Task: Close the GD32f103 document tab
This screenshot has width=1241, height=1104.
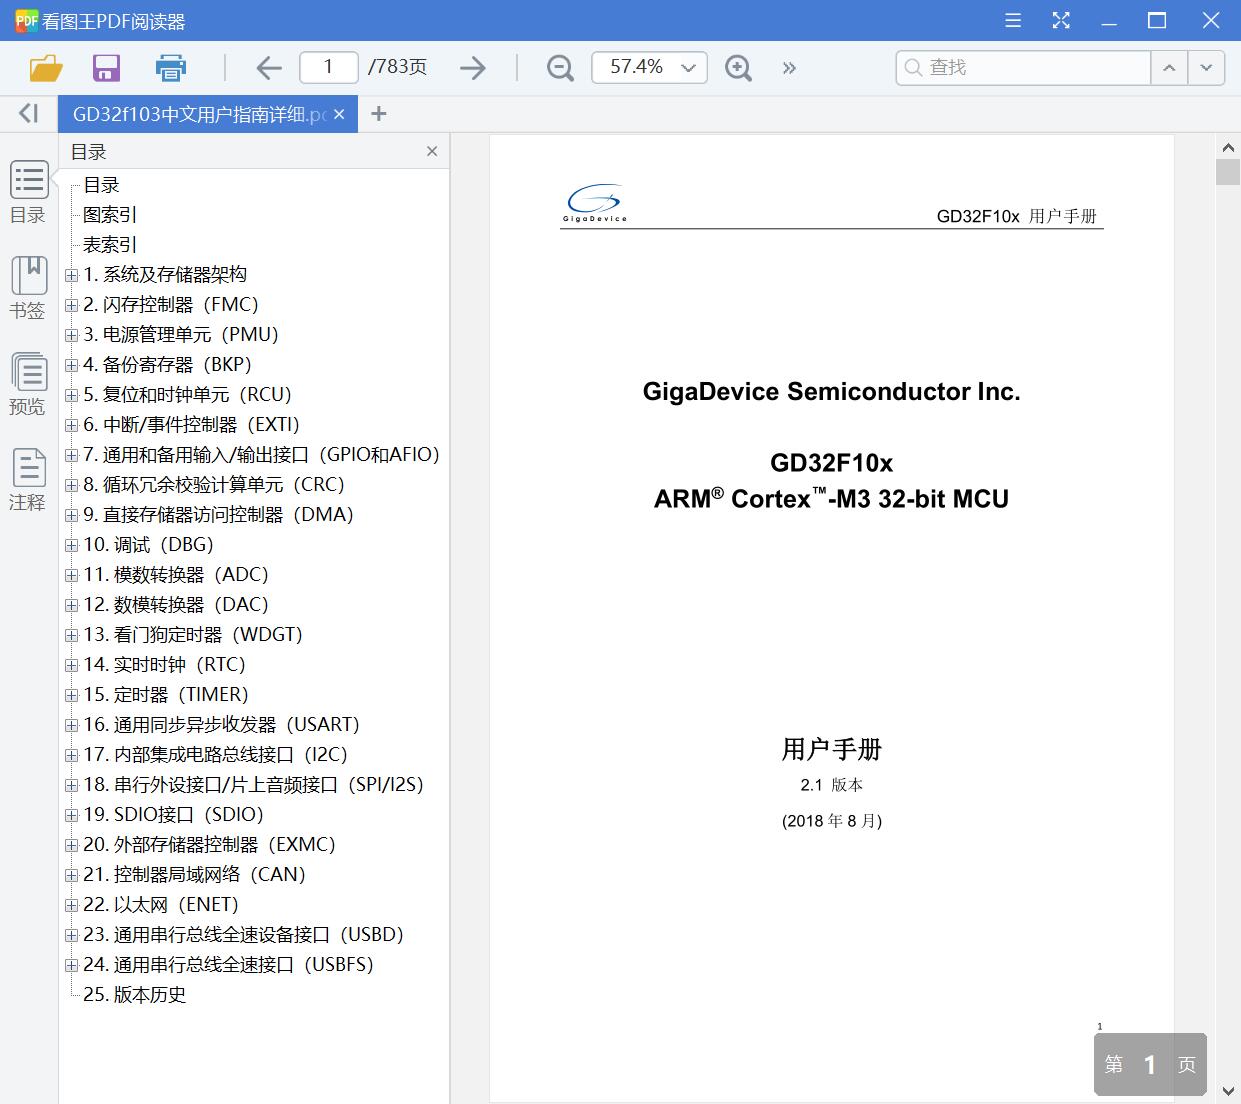Action: (339, 115)
